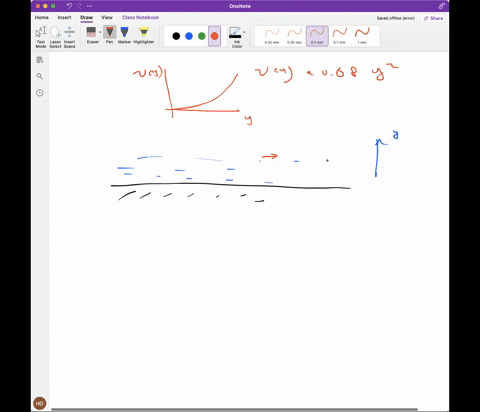Choose the blue ink color
The height and width of the screenshot is (412, 480).
coord(189,36)
